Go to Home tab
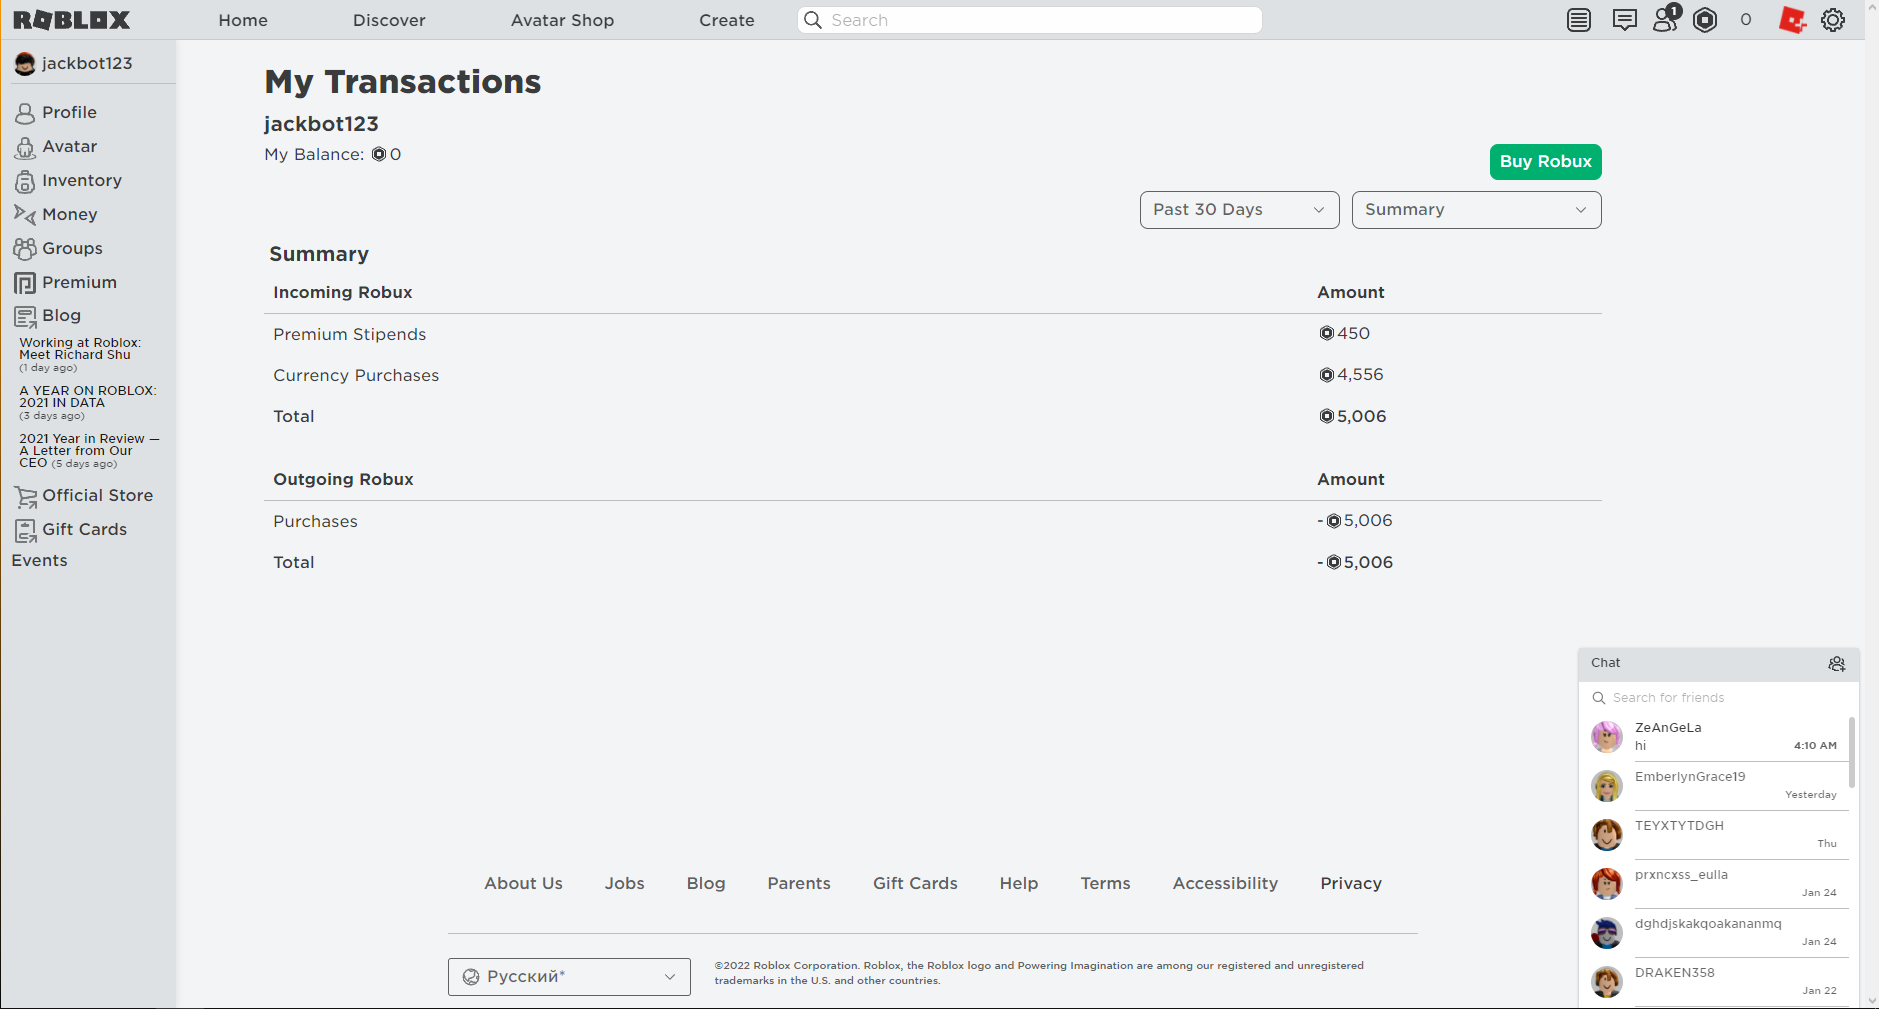 point(243,20)
